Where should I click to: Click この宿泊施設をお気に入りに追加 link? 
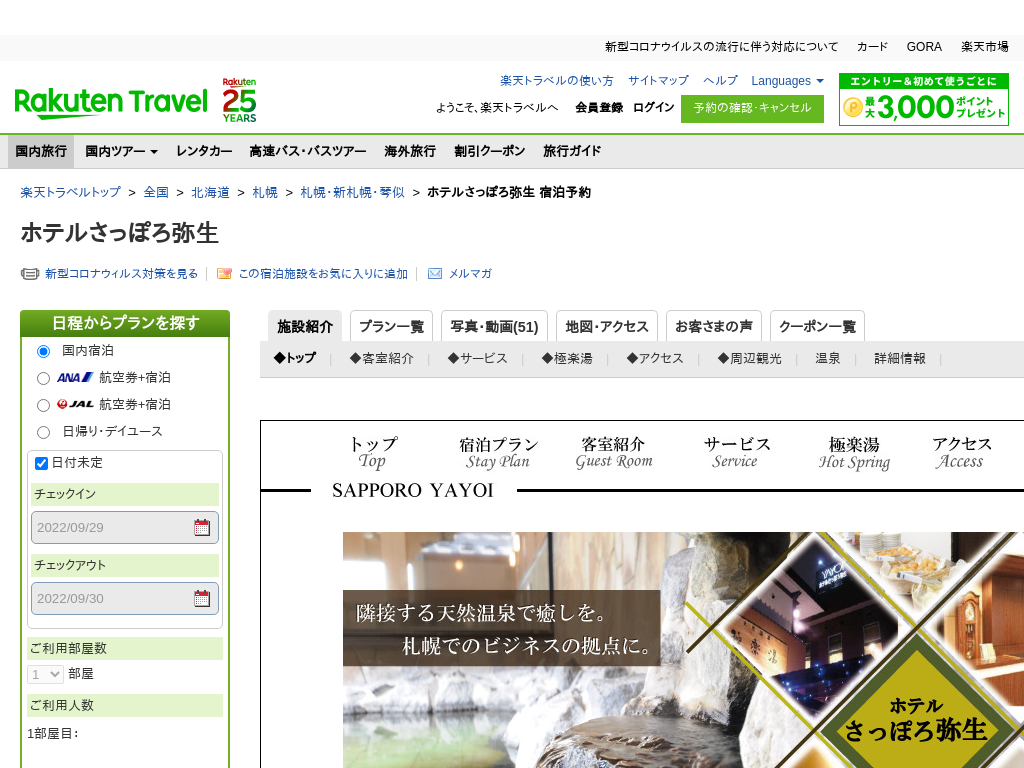click(323, 274)
